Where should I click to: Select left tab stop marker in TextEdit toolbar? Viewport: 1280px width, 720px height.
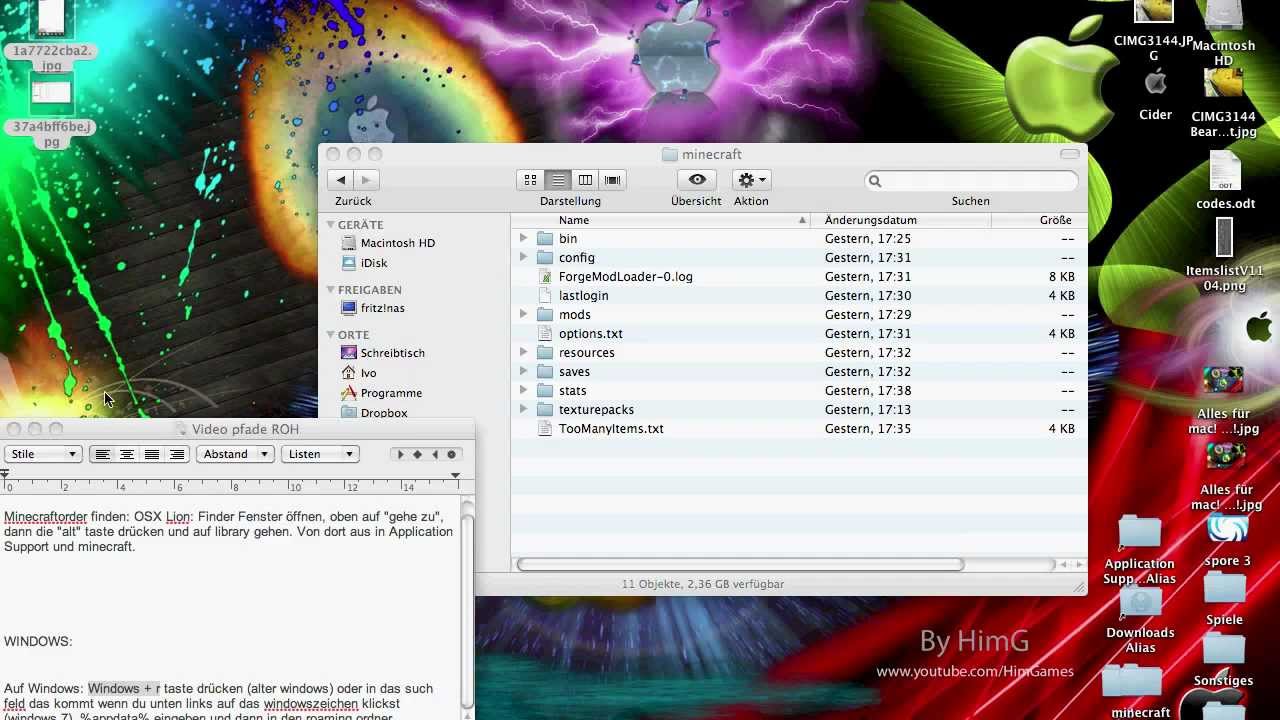pyautogui.click(x=401, y=454)
